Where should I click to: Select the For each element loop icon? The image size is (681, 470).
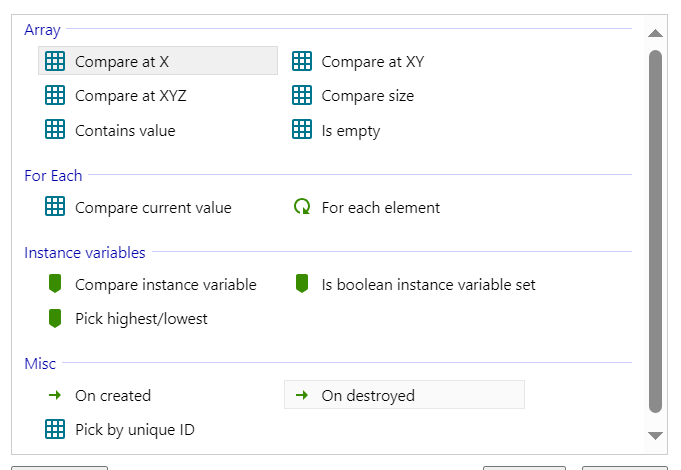pyautogui.click(x=302, y=207)
